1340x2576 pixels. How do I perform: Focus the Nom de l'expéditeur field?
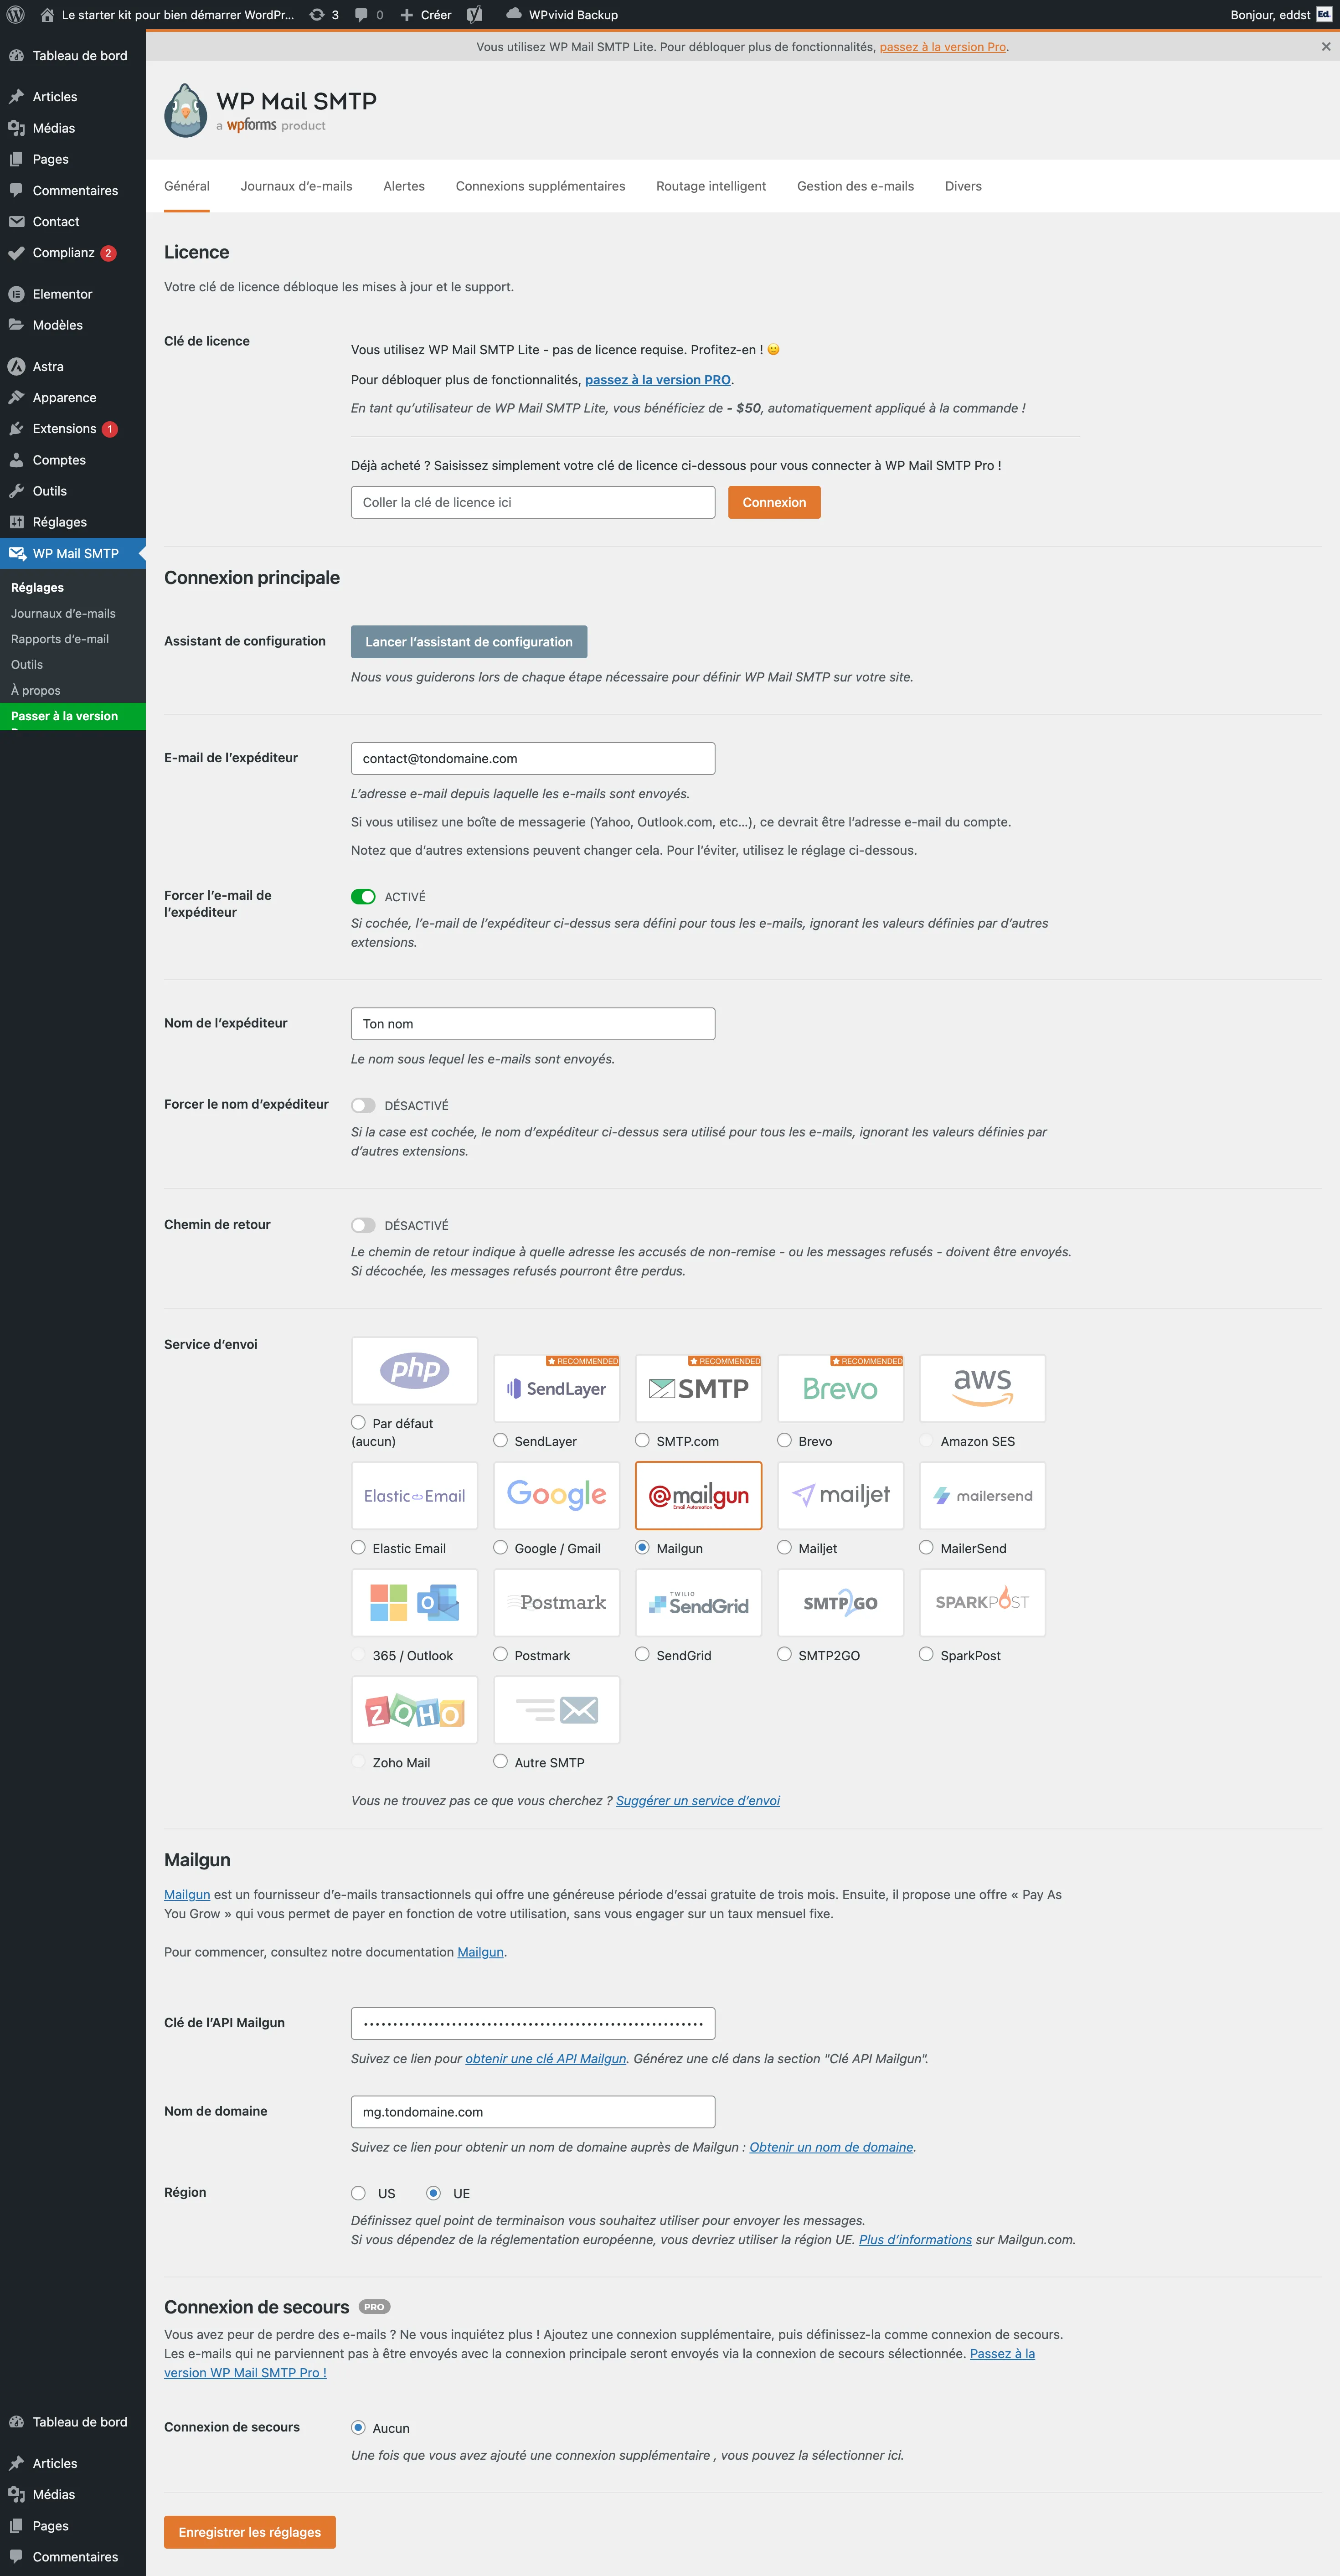pos(533,1024)
